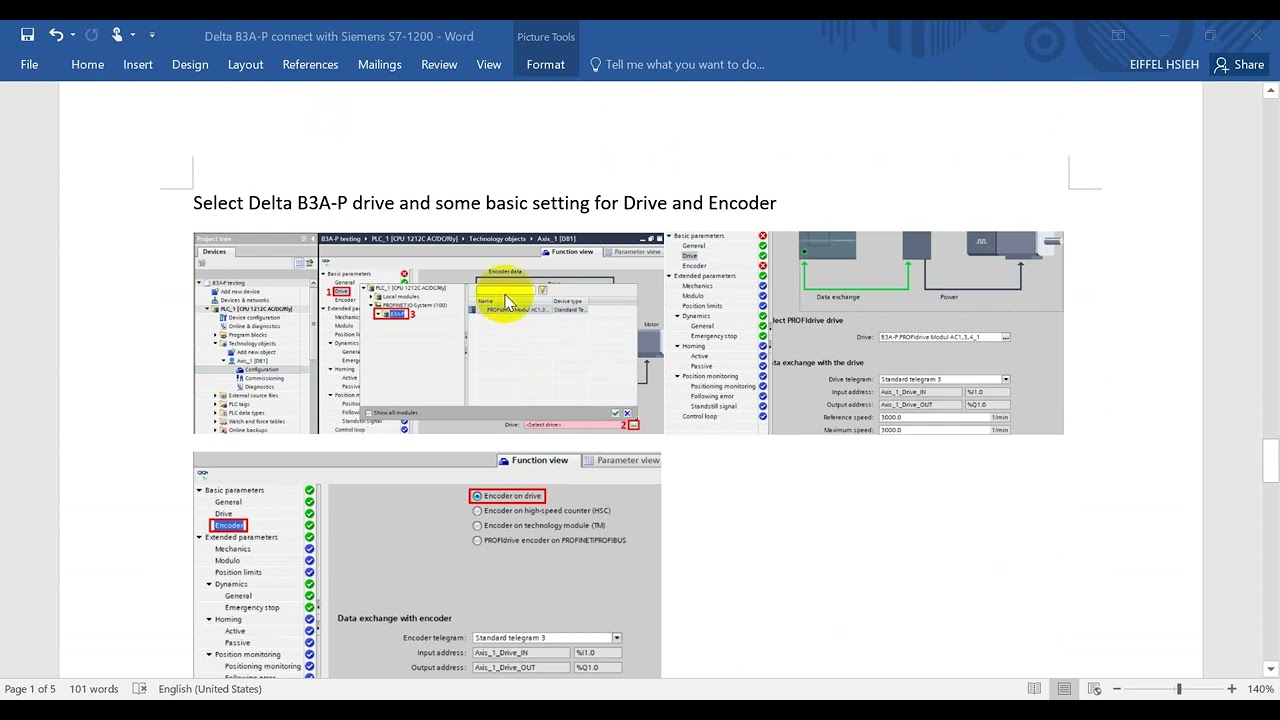Open the Undo history dropdown arrow
1280x720 pixels.
(73, 36)
